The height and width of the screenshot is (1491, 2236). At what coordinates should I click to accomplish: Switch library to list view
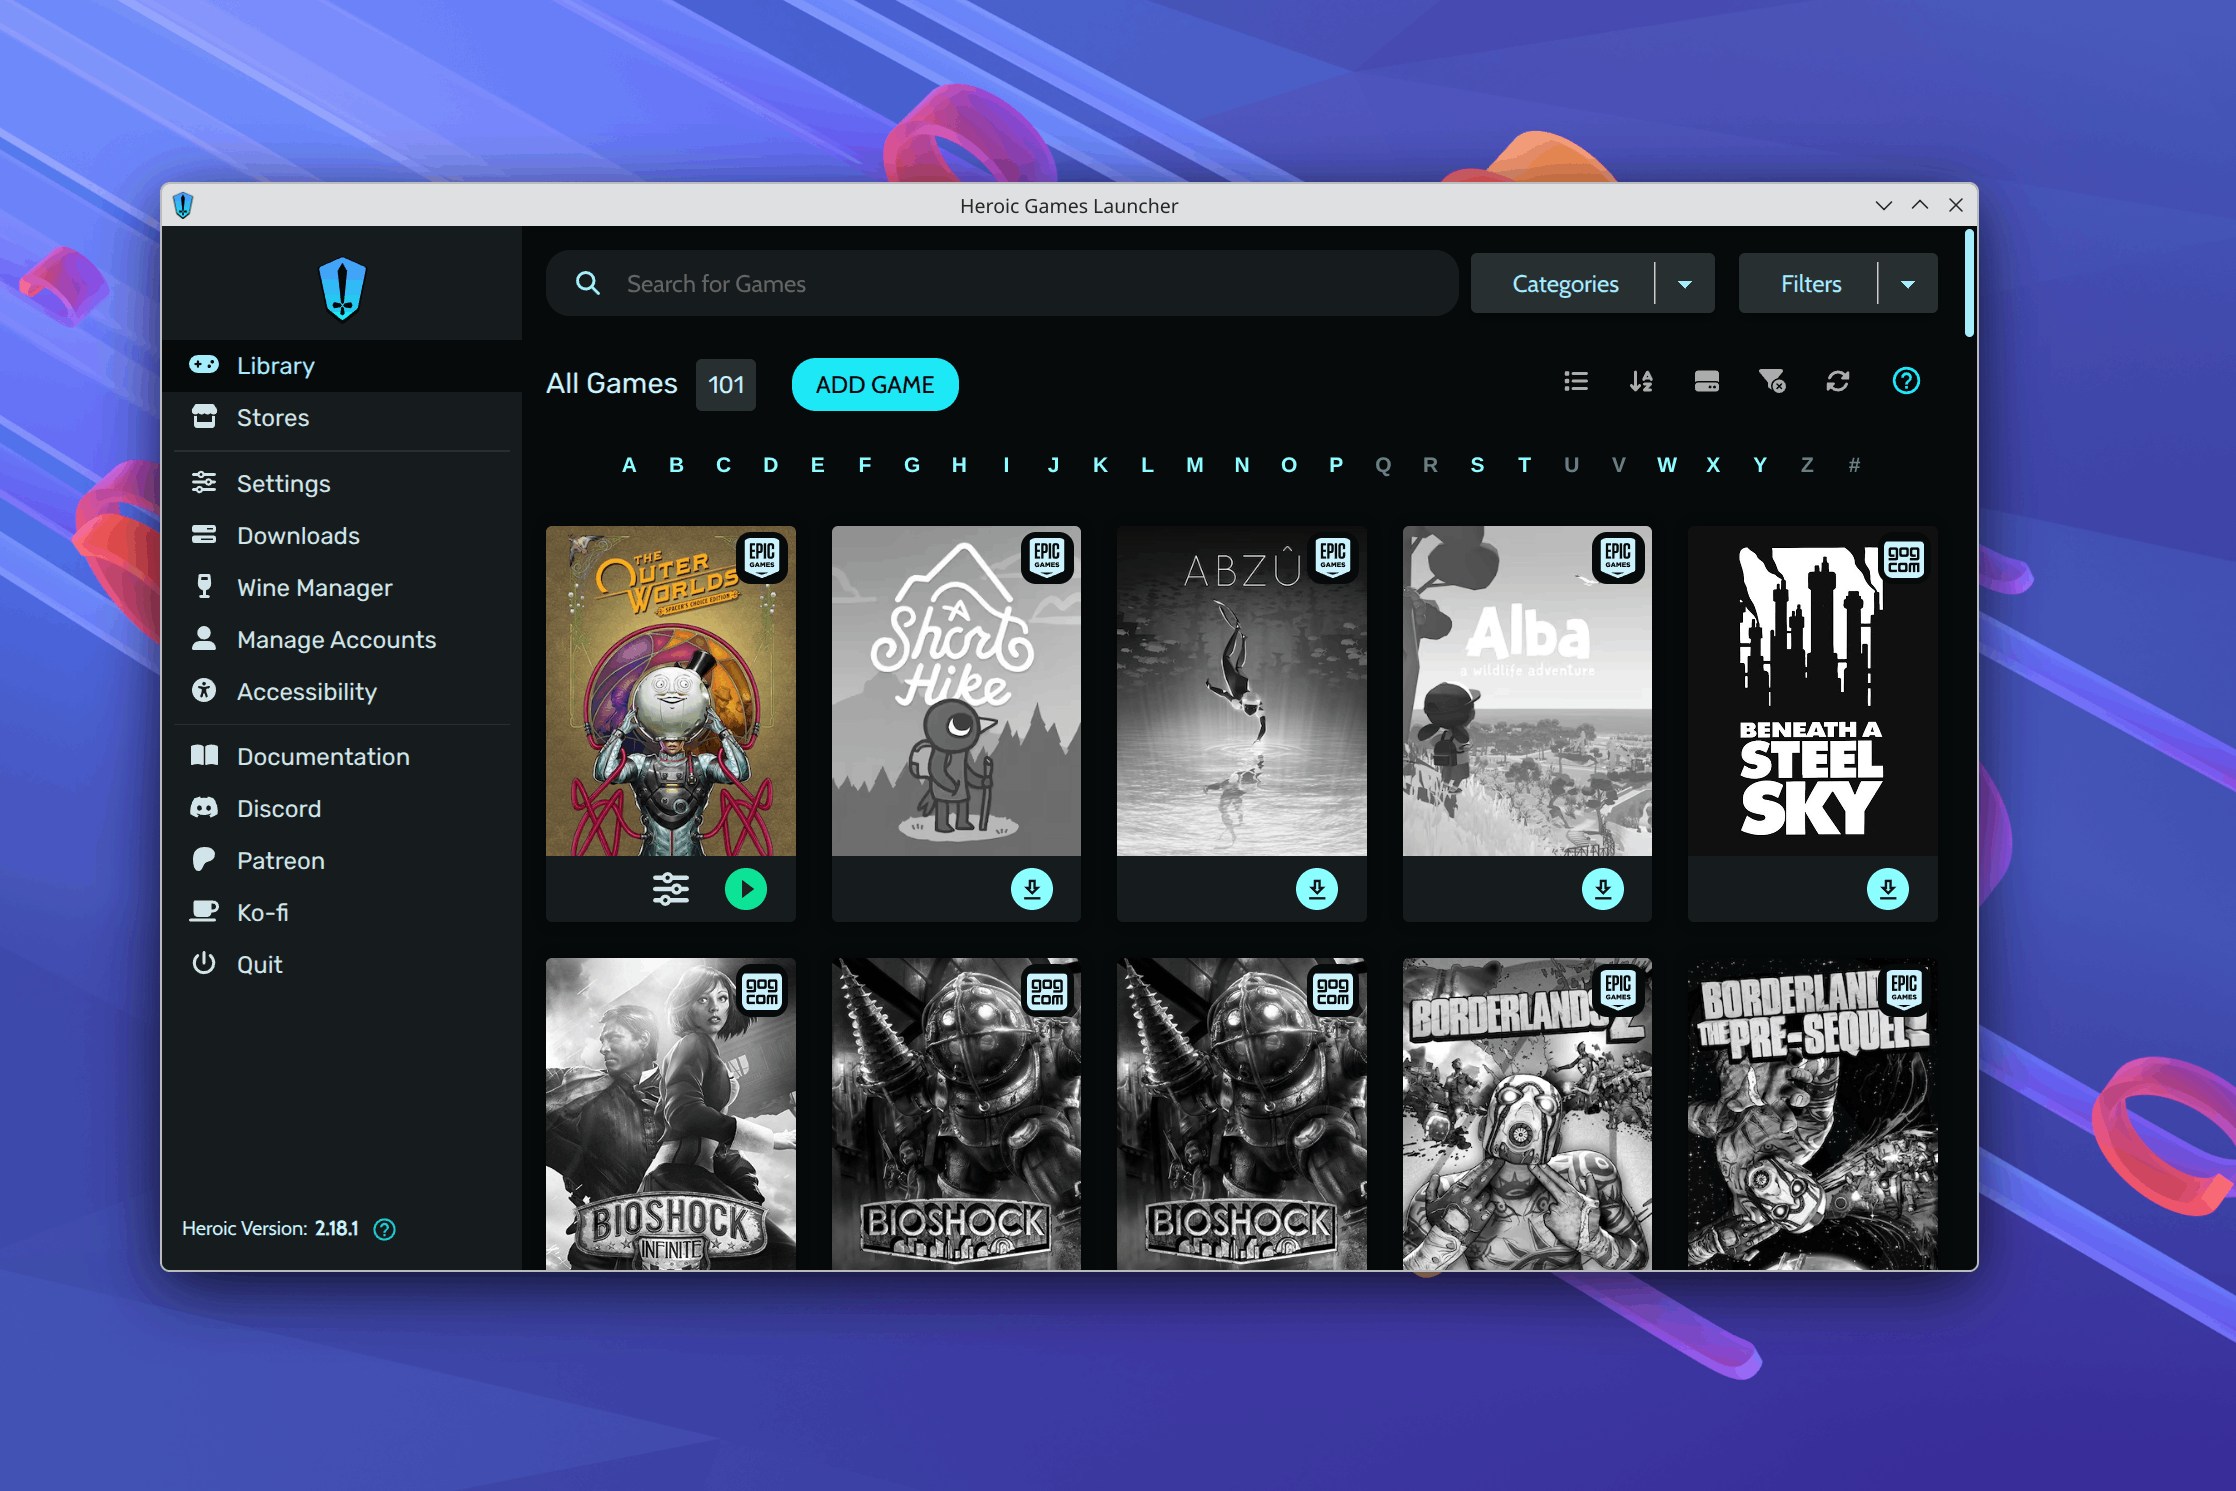tap(1575, 381)
